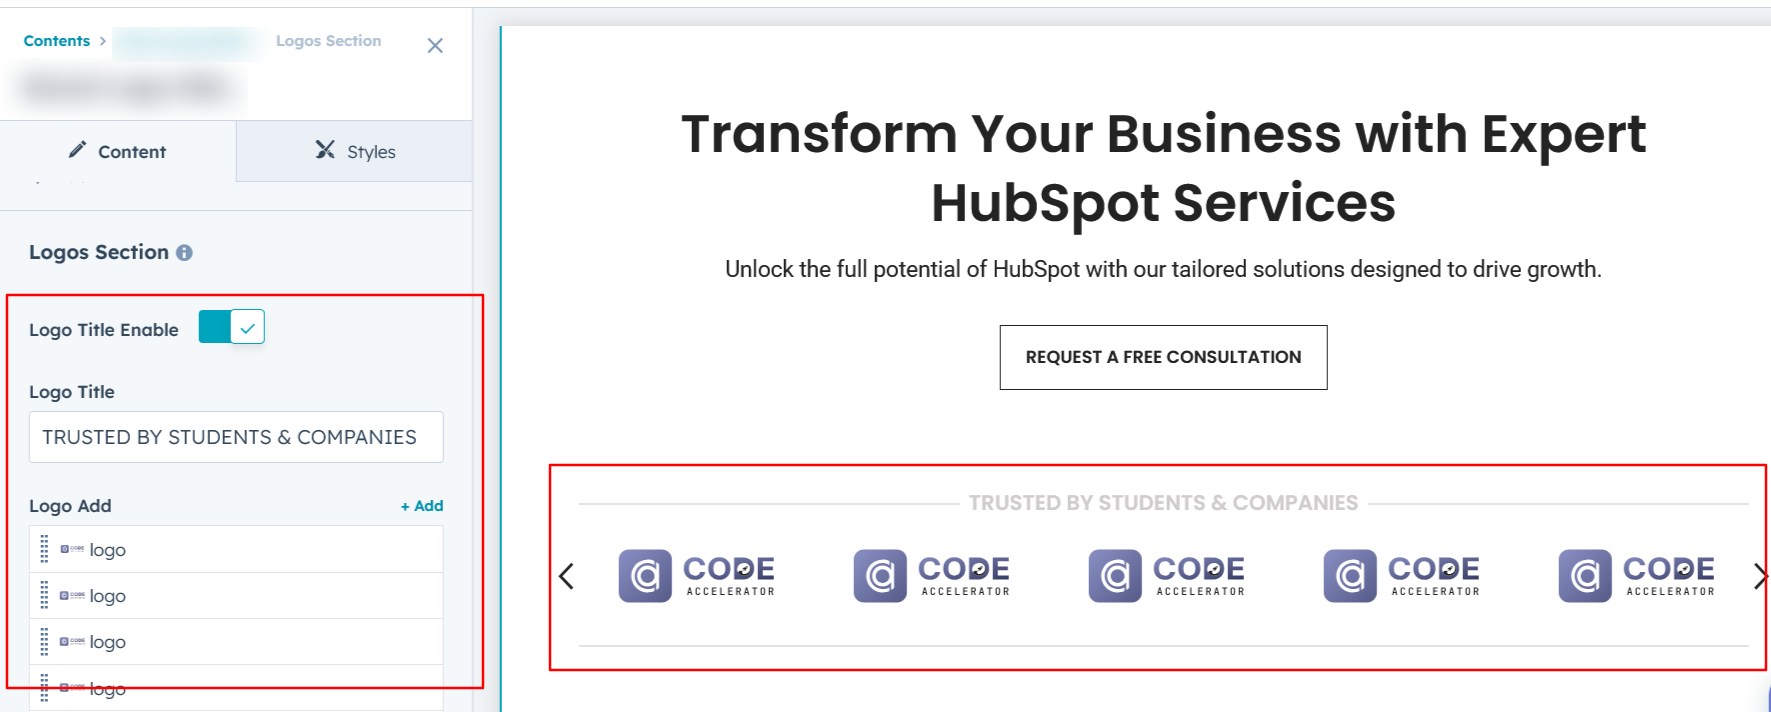The height and width of the screenshot is (712, 1771).
Task: Select the Trusted By Students & Companies preview heading
Action: [x=1163, y=503]
